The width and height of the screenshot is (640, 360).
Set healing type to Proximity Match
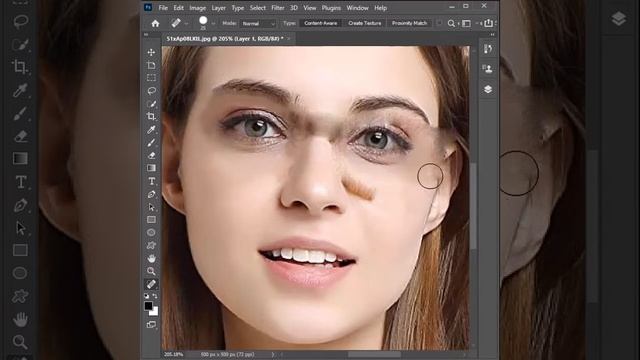pyautogui.click(x=409, y=23)
